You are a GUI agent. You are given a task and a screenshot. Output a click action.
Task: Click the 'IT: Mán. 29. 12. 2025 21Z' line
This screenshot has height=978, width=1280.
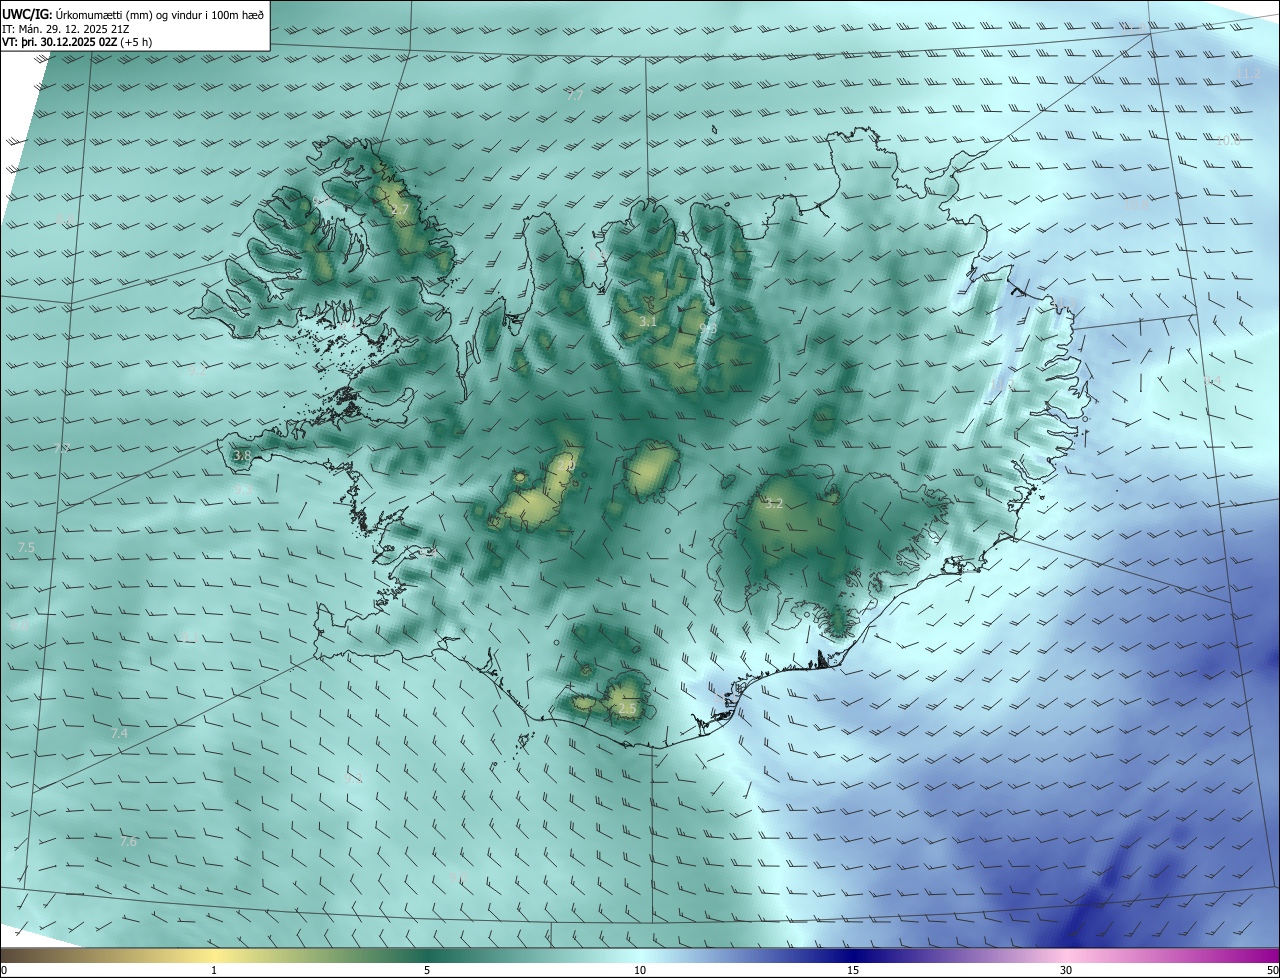point(65,28)
